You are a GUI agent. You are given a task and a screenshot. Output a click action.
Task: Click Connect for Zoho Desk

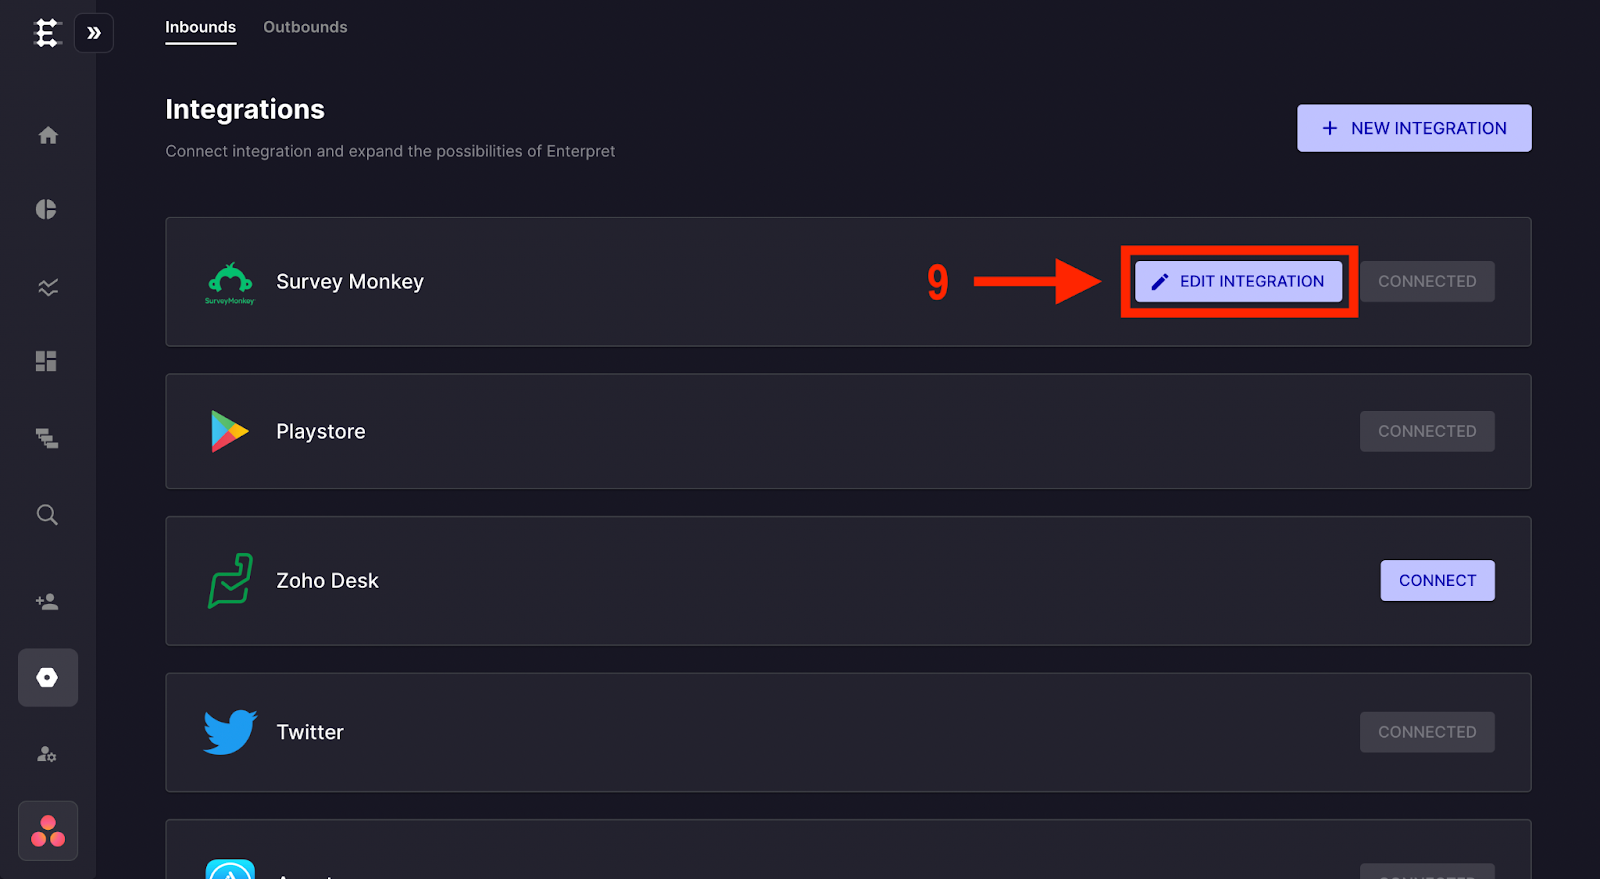point(1437,580)
